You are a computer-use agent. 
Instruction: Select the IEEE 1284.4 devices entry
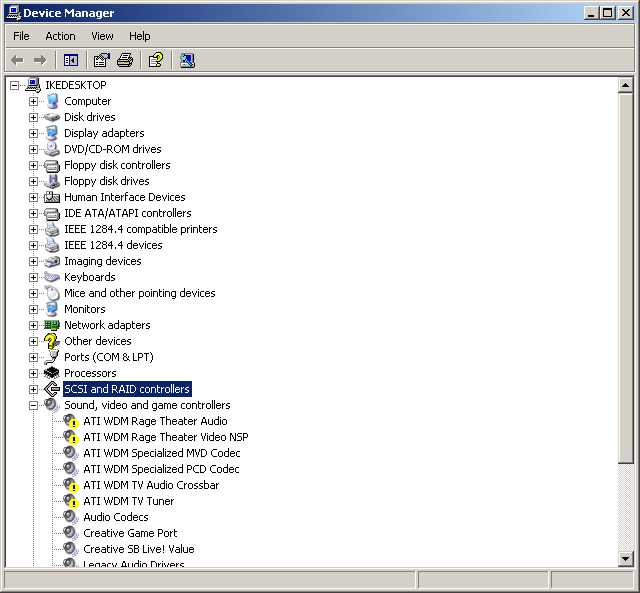coord(113,245)
